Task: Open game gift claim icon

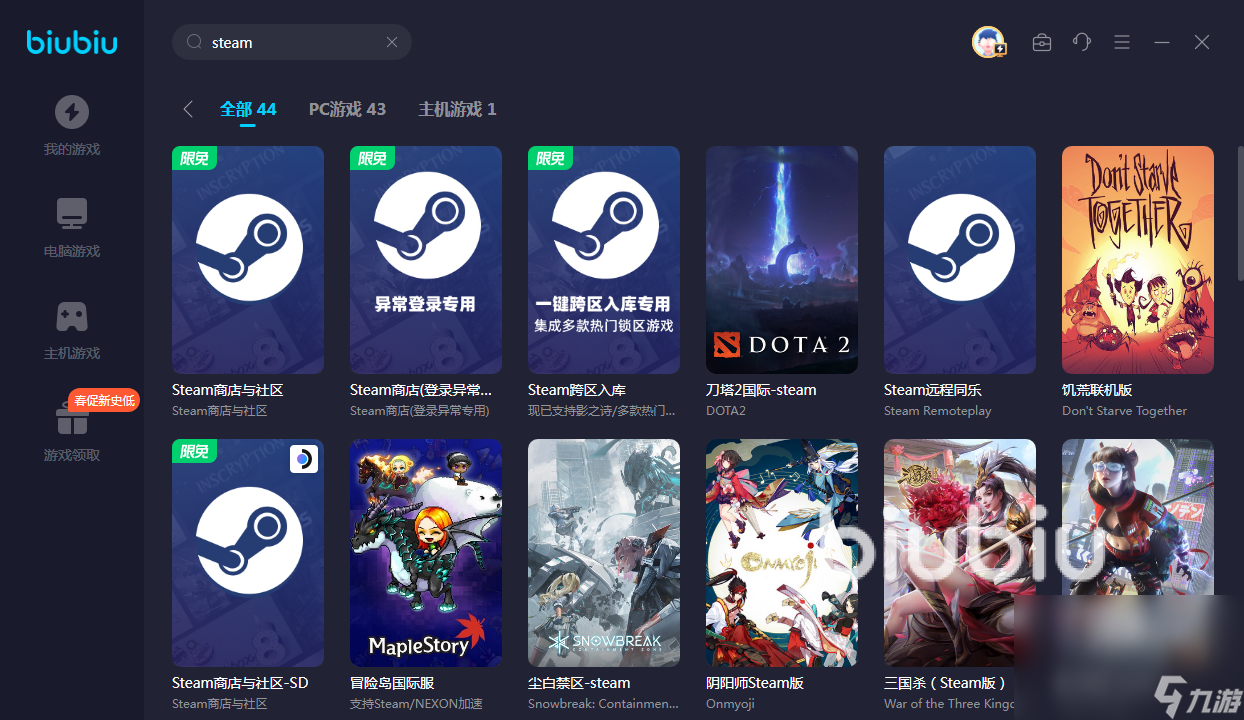Action: tap(72, 419)
